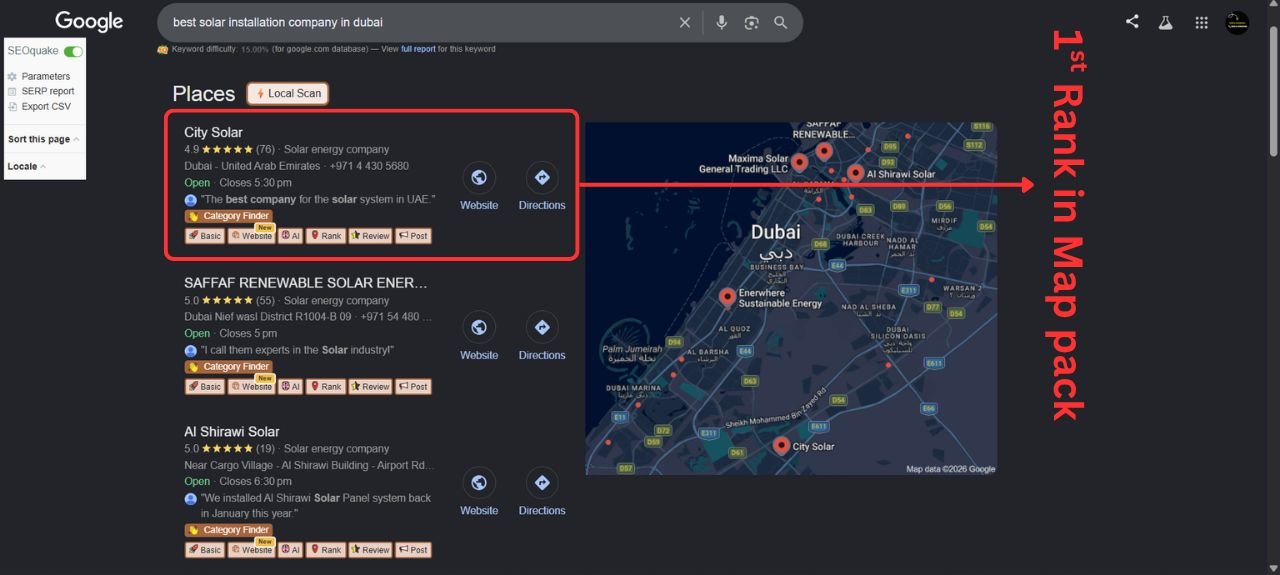Click Website audit button under SAFFAF Renewable
The image size is (1280, 575).
(x=251, y=386)
